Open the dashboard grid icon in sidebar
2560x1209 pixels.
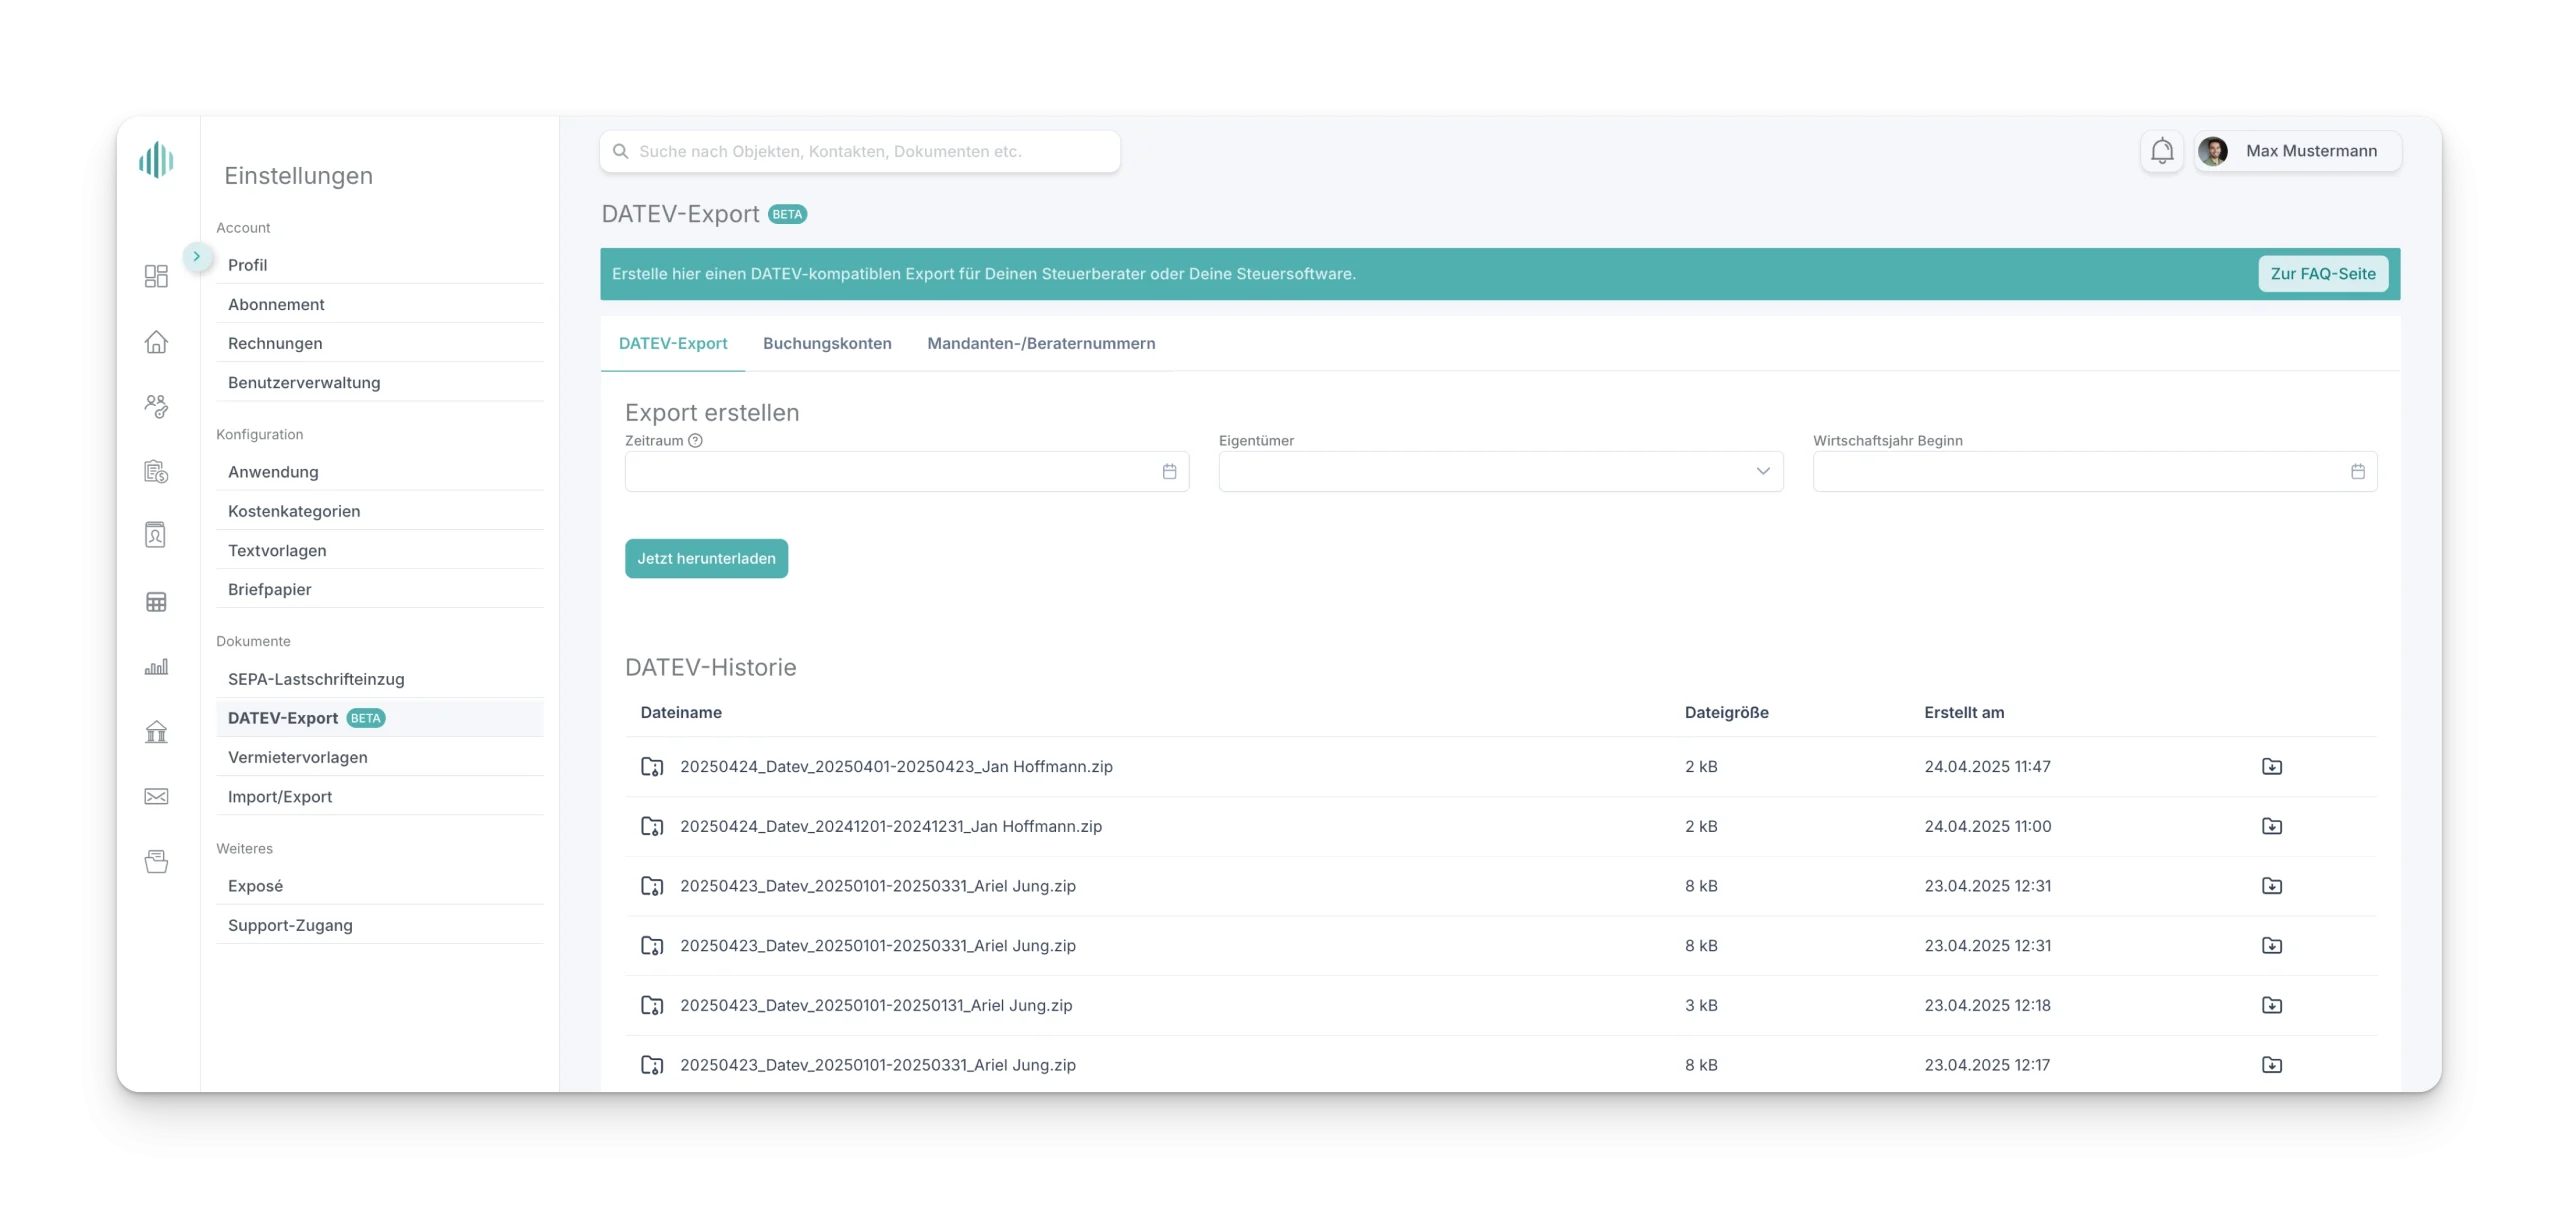(156, 276)
